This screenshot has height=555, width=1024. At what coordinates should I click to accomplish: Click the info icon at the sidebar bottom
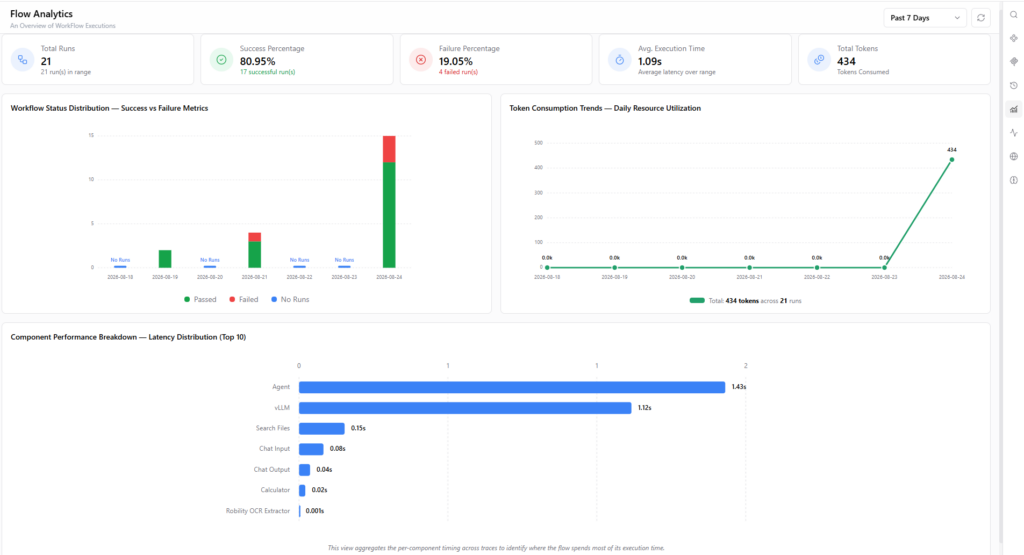coord(1014,180)
